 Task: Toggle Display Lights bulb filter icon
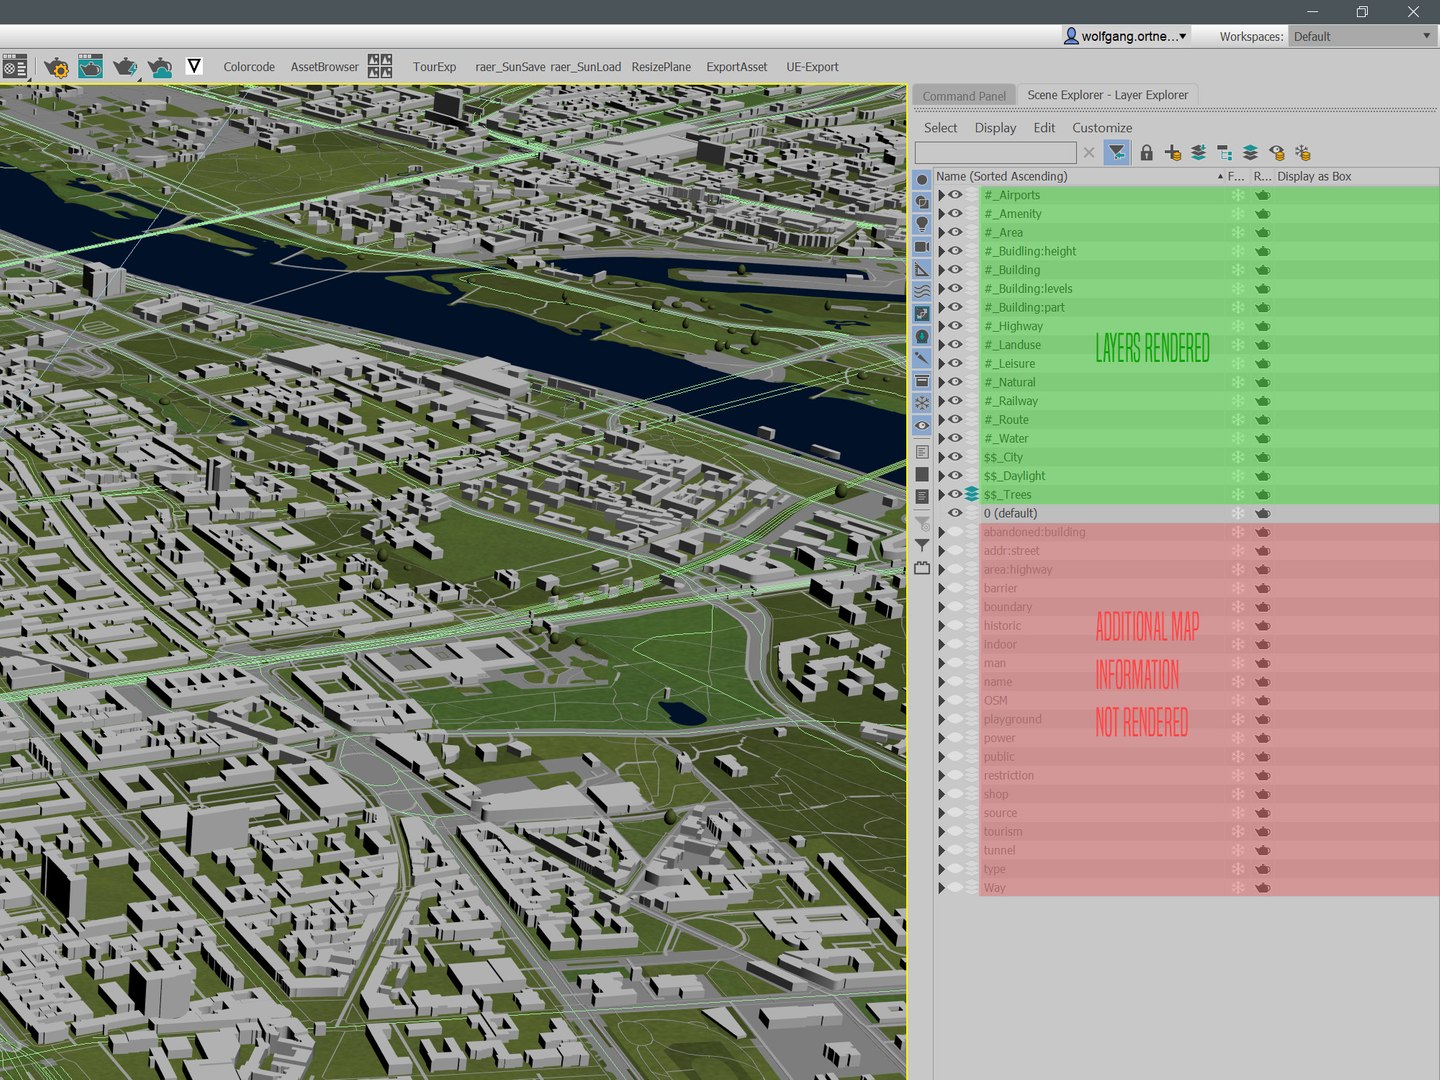click(x=922, y=224)
